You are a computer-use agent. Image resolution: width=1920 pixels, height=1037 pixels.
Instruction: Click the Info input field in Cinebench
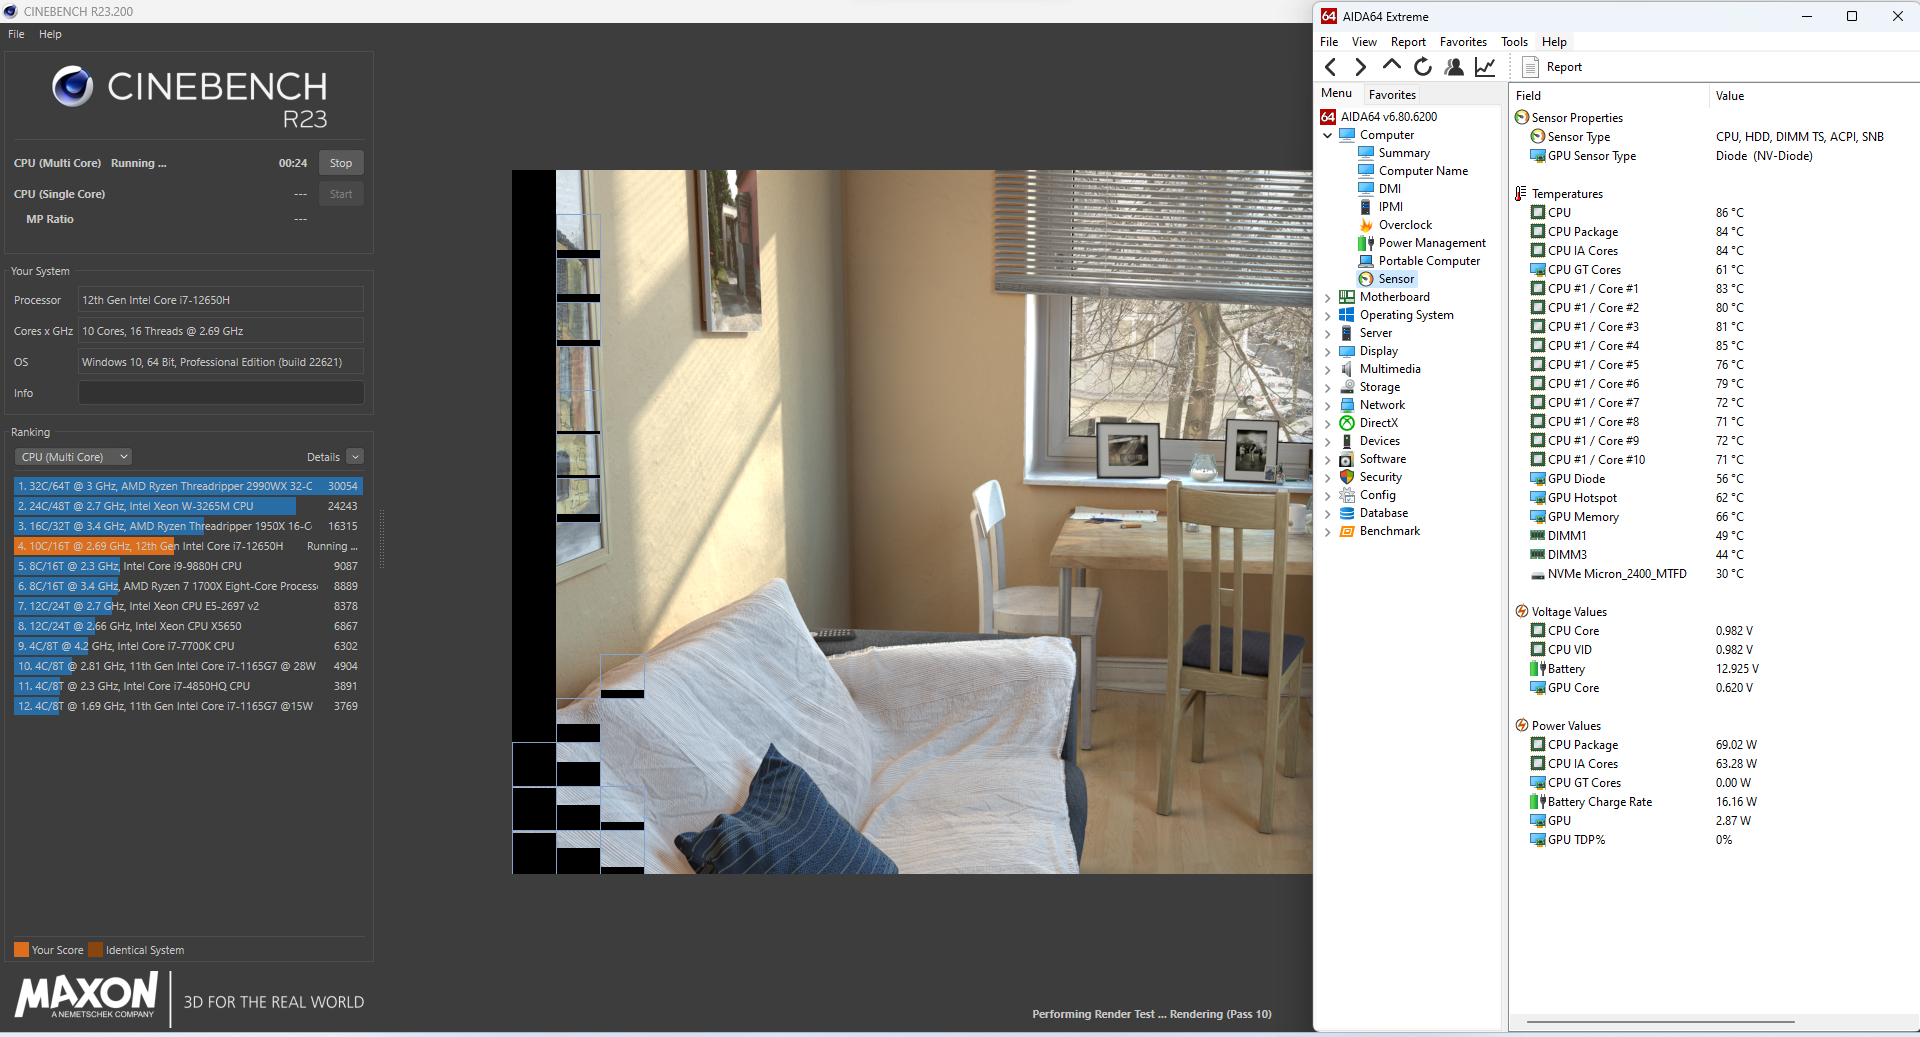click(221, 393)
